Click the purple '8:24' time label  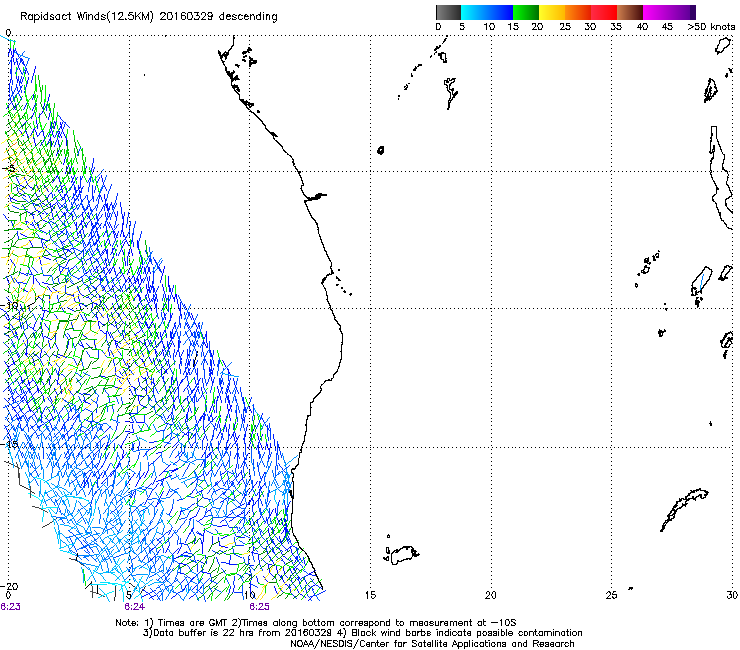(135, 607)
